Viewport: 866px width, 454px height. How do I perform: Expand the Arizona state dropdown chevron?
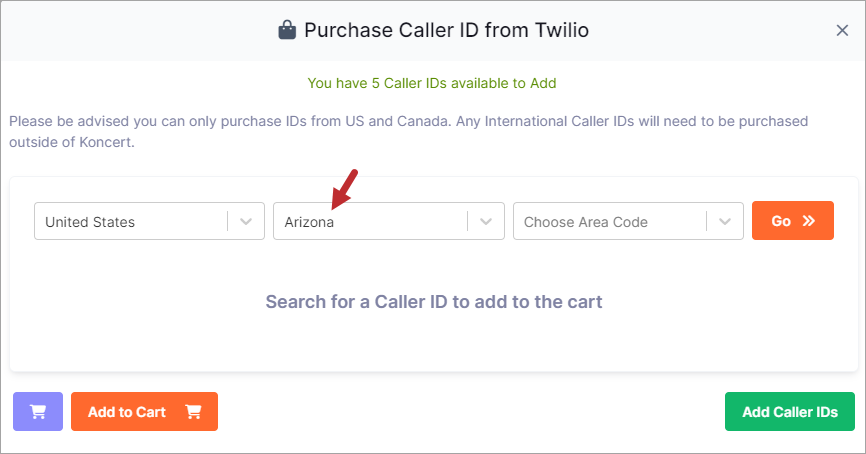[x=485, y=221]
